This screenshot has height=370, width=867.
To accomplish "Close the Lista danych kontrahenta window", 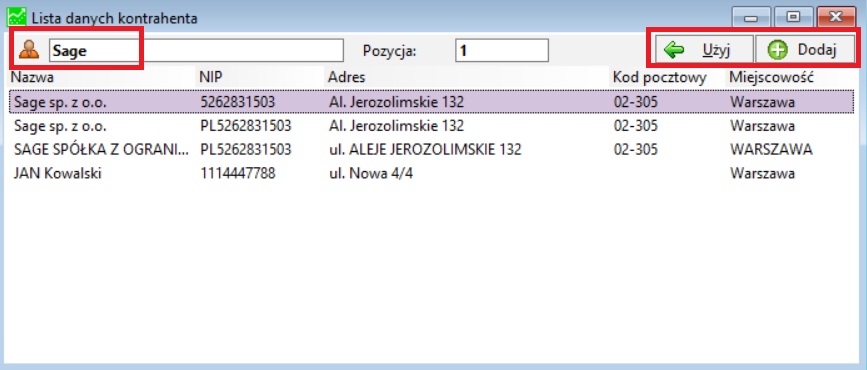I will [836, 18].
